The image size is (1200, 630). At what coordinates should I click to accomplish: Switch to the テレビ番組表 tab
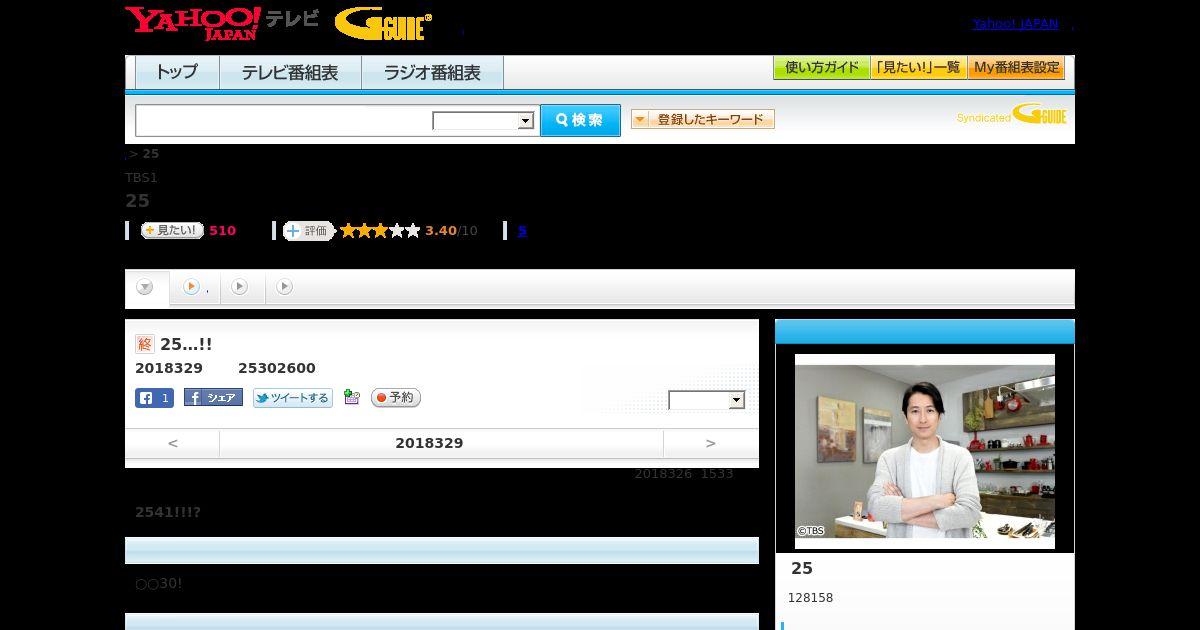pos(290,72)
